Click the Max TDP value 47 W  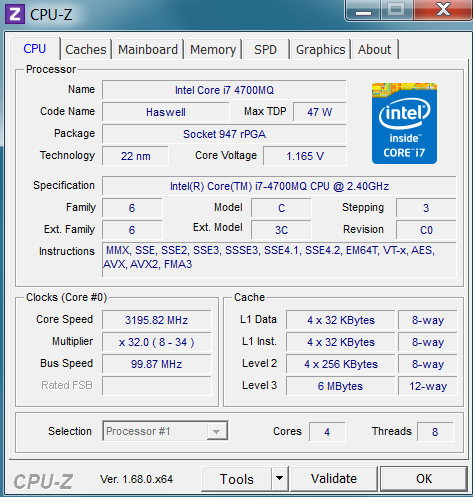click(x=320, y=112)
